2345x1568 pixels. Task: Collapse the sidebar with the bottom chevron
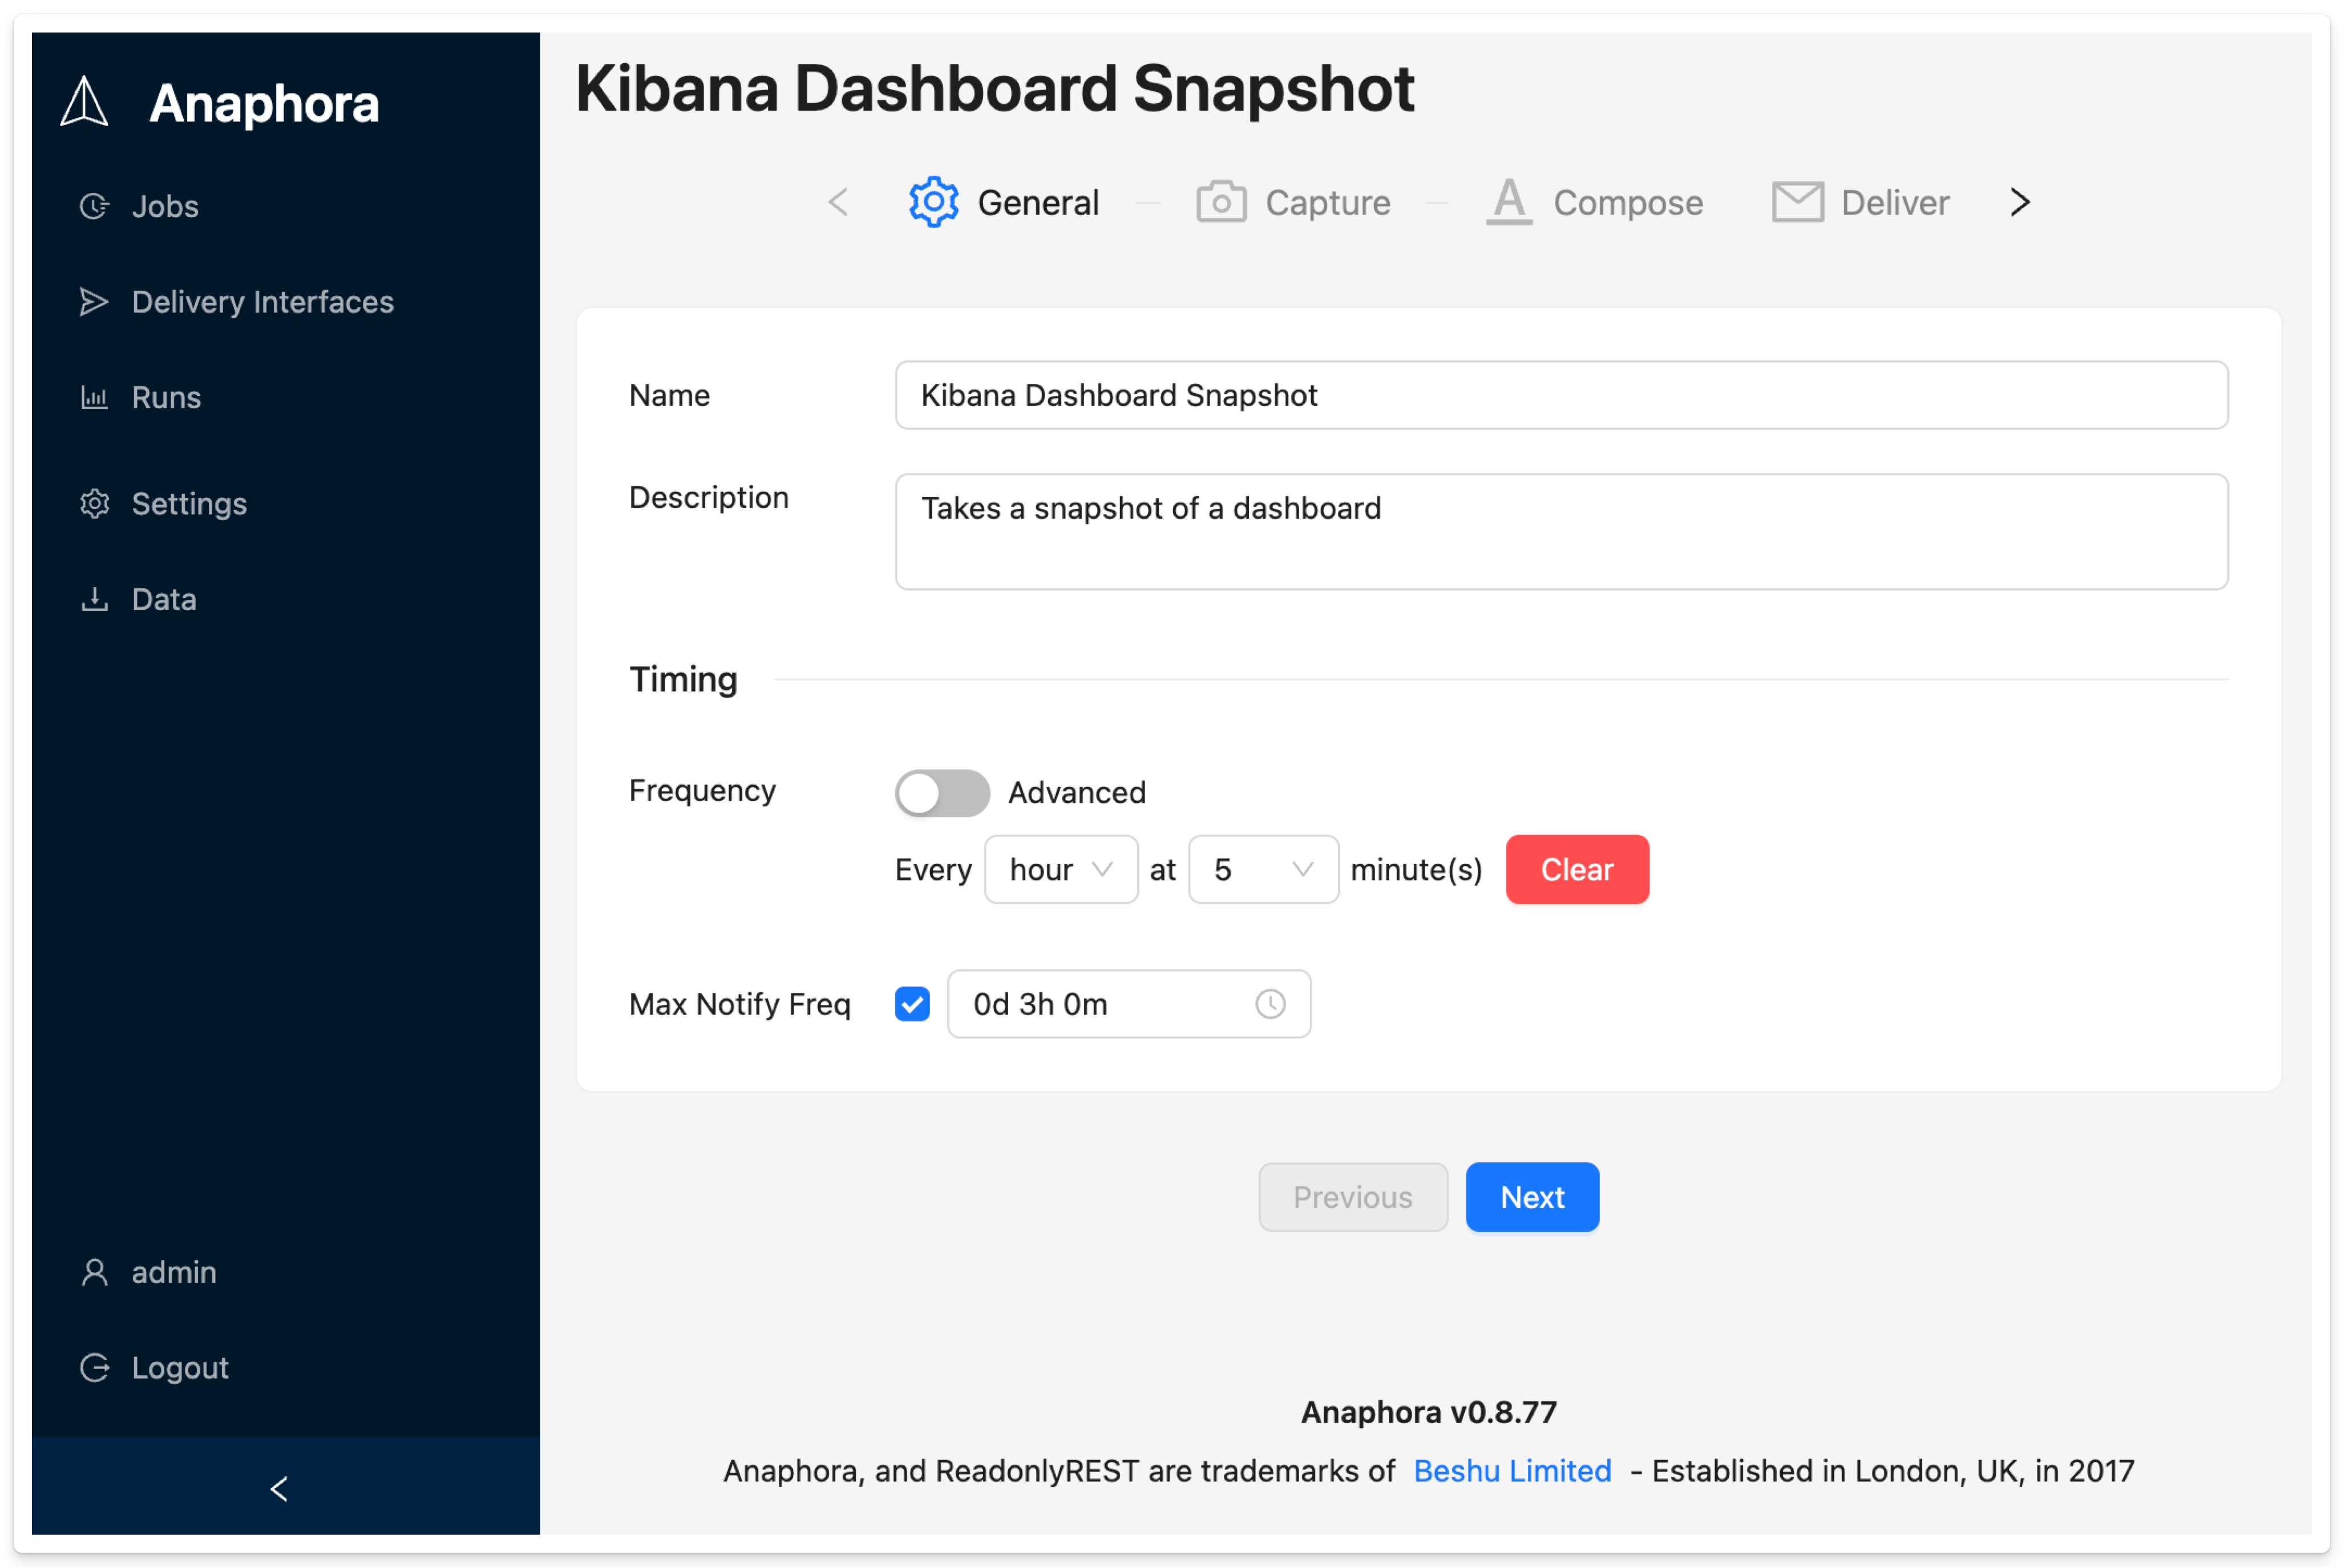pyautogui.click(x=280, y=1488)
